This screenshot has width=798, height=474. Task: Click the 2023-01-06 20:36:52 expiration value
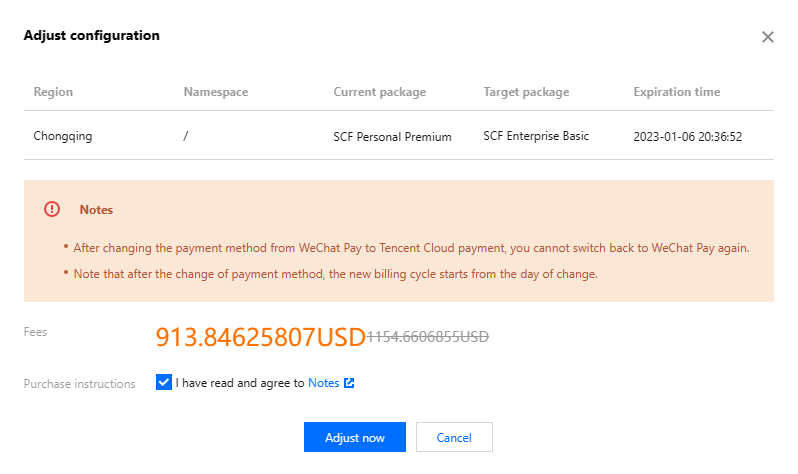[x=691, y=136]
